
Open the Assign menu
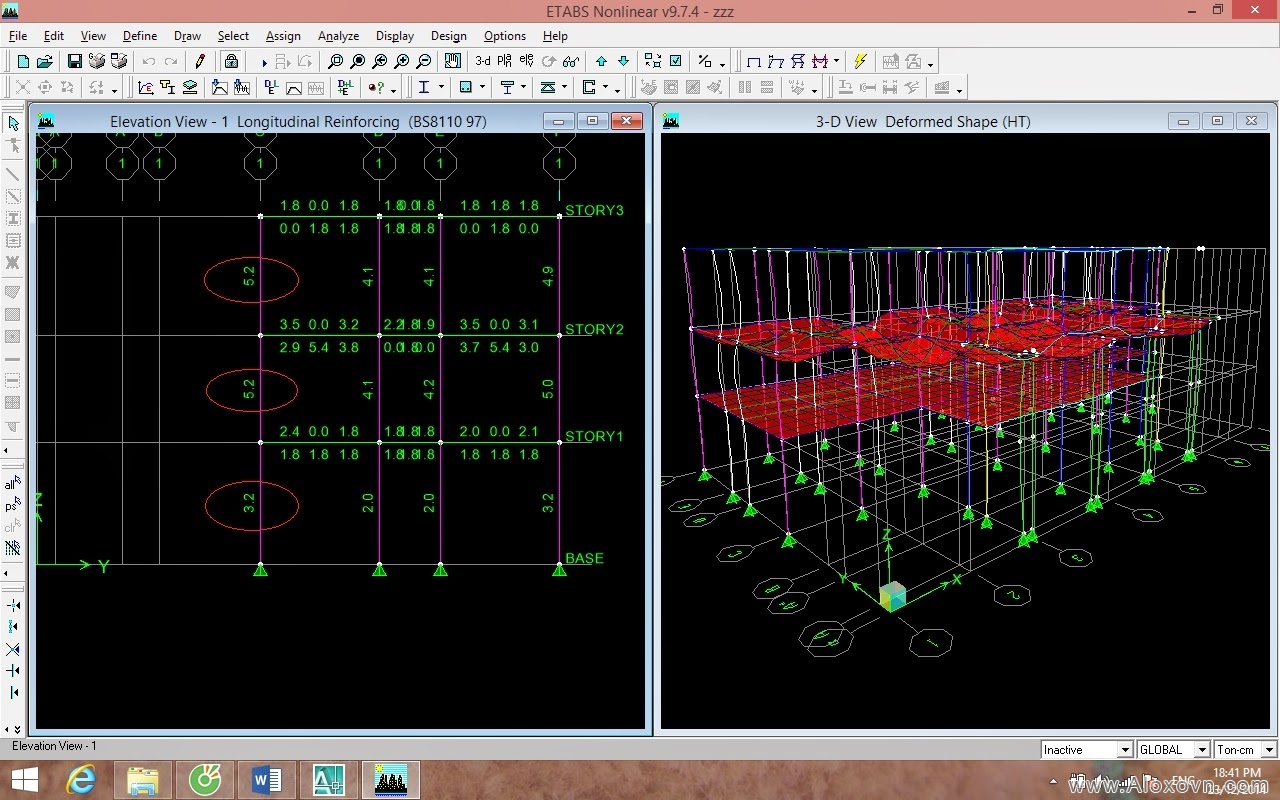click(283, 36)
